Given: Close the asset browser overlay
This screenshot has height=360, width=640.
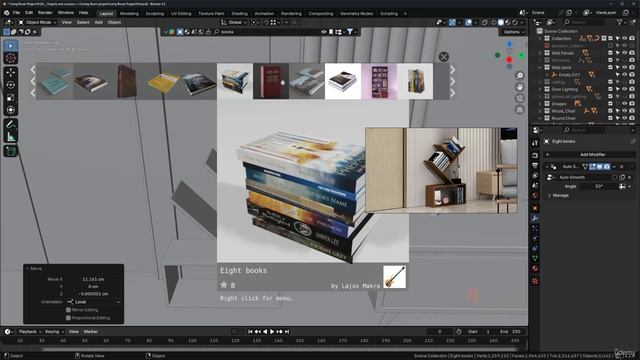Looking at the screenshot, I should [x=444, y=57].
